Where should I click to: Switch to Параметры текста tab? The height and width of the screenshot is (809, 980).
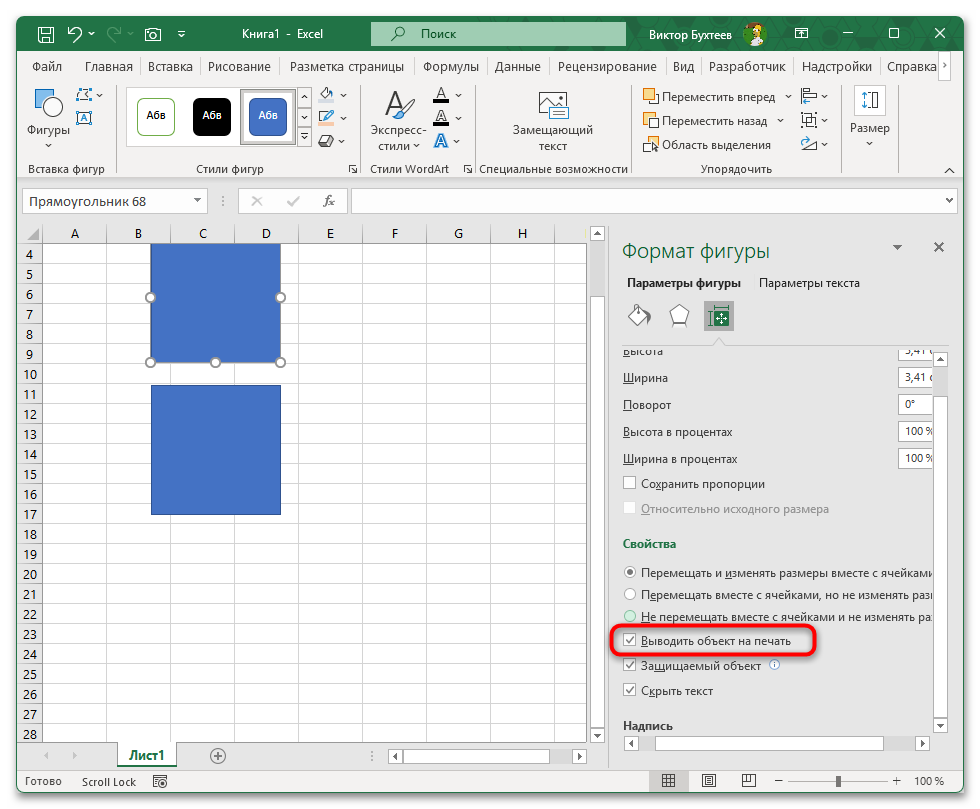(x=809, y=283)
